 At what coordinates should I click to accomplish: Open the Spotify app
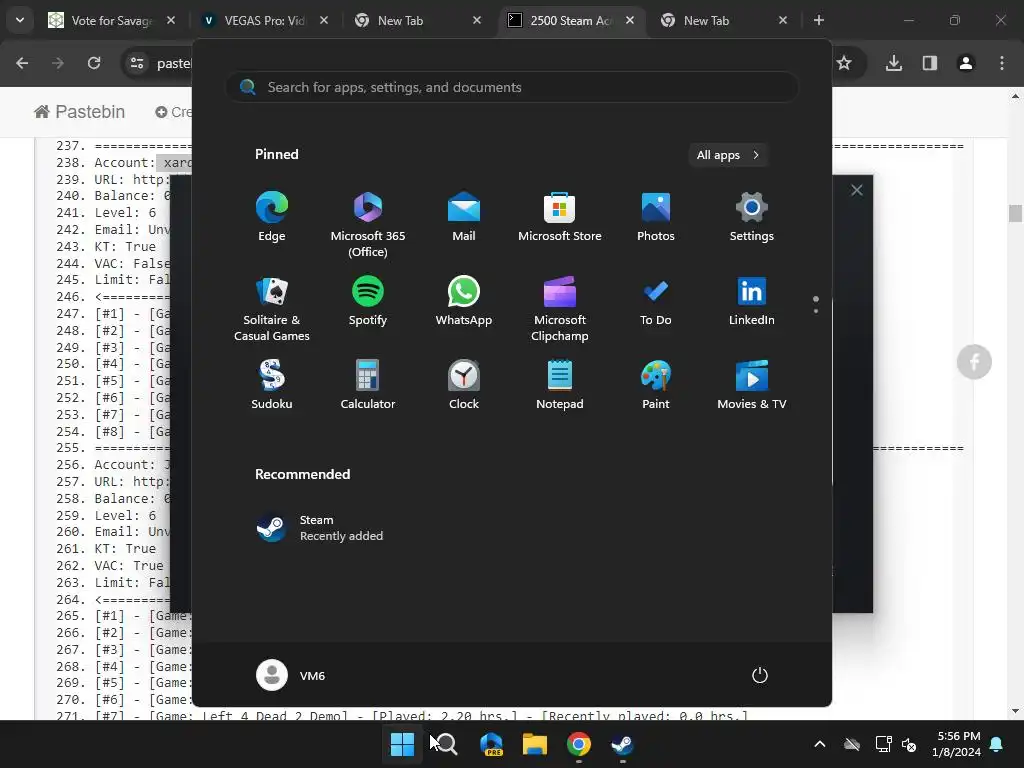(x=368, y=301)
